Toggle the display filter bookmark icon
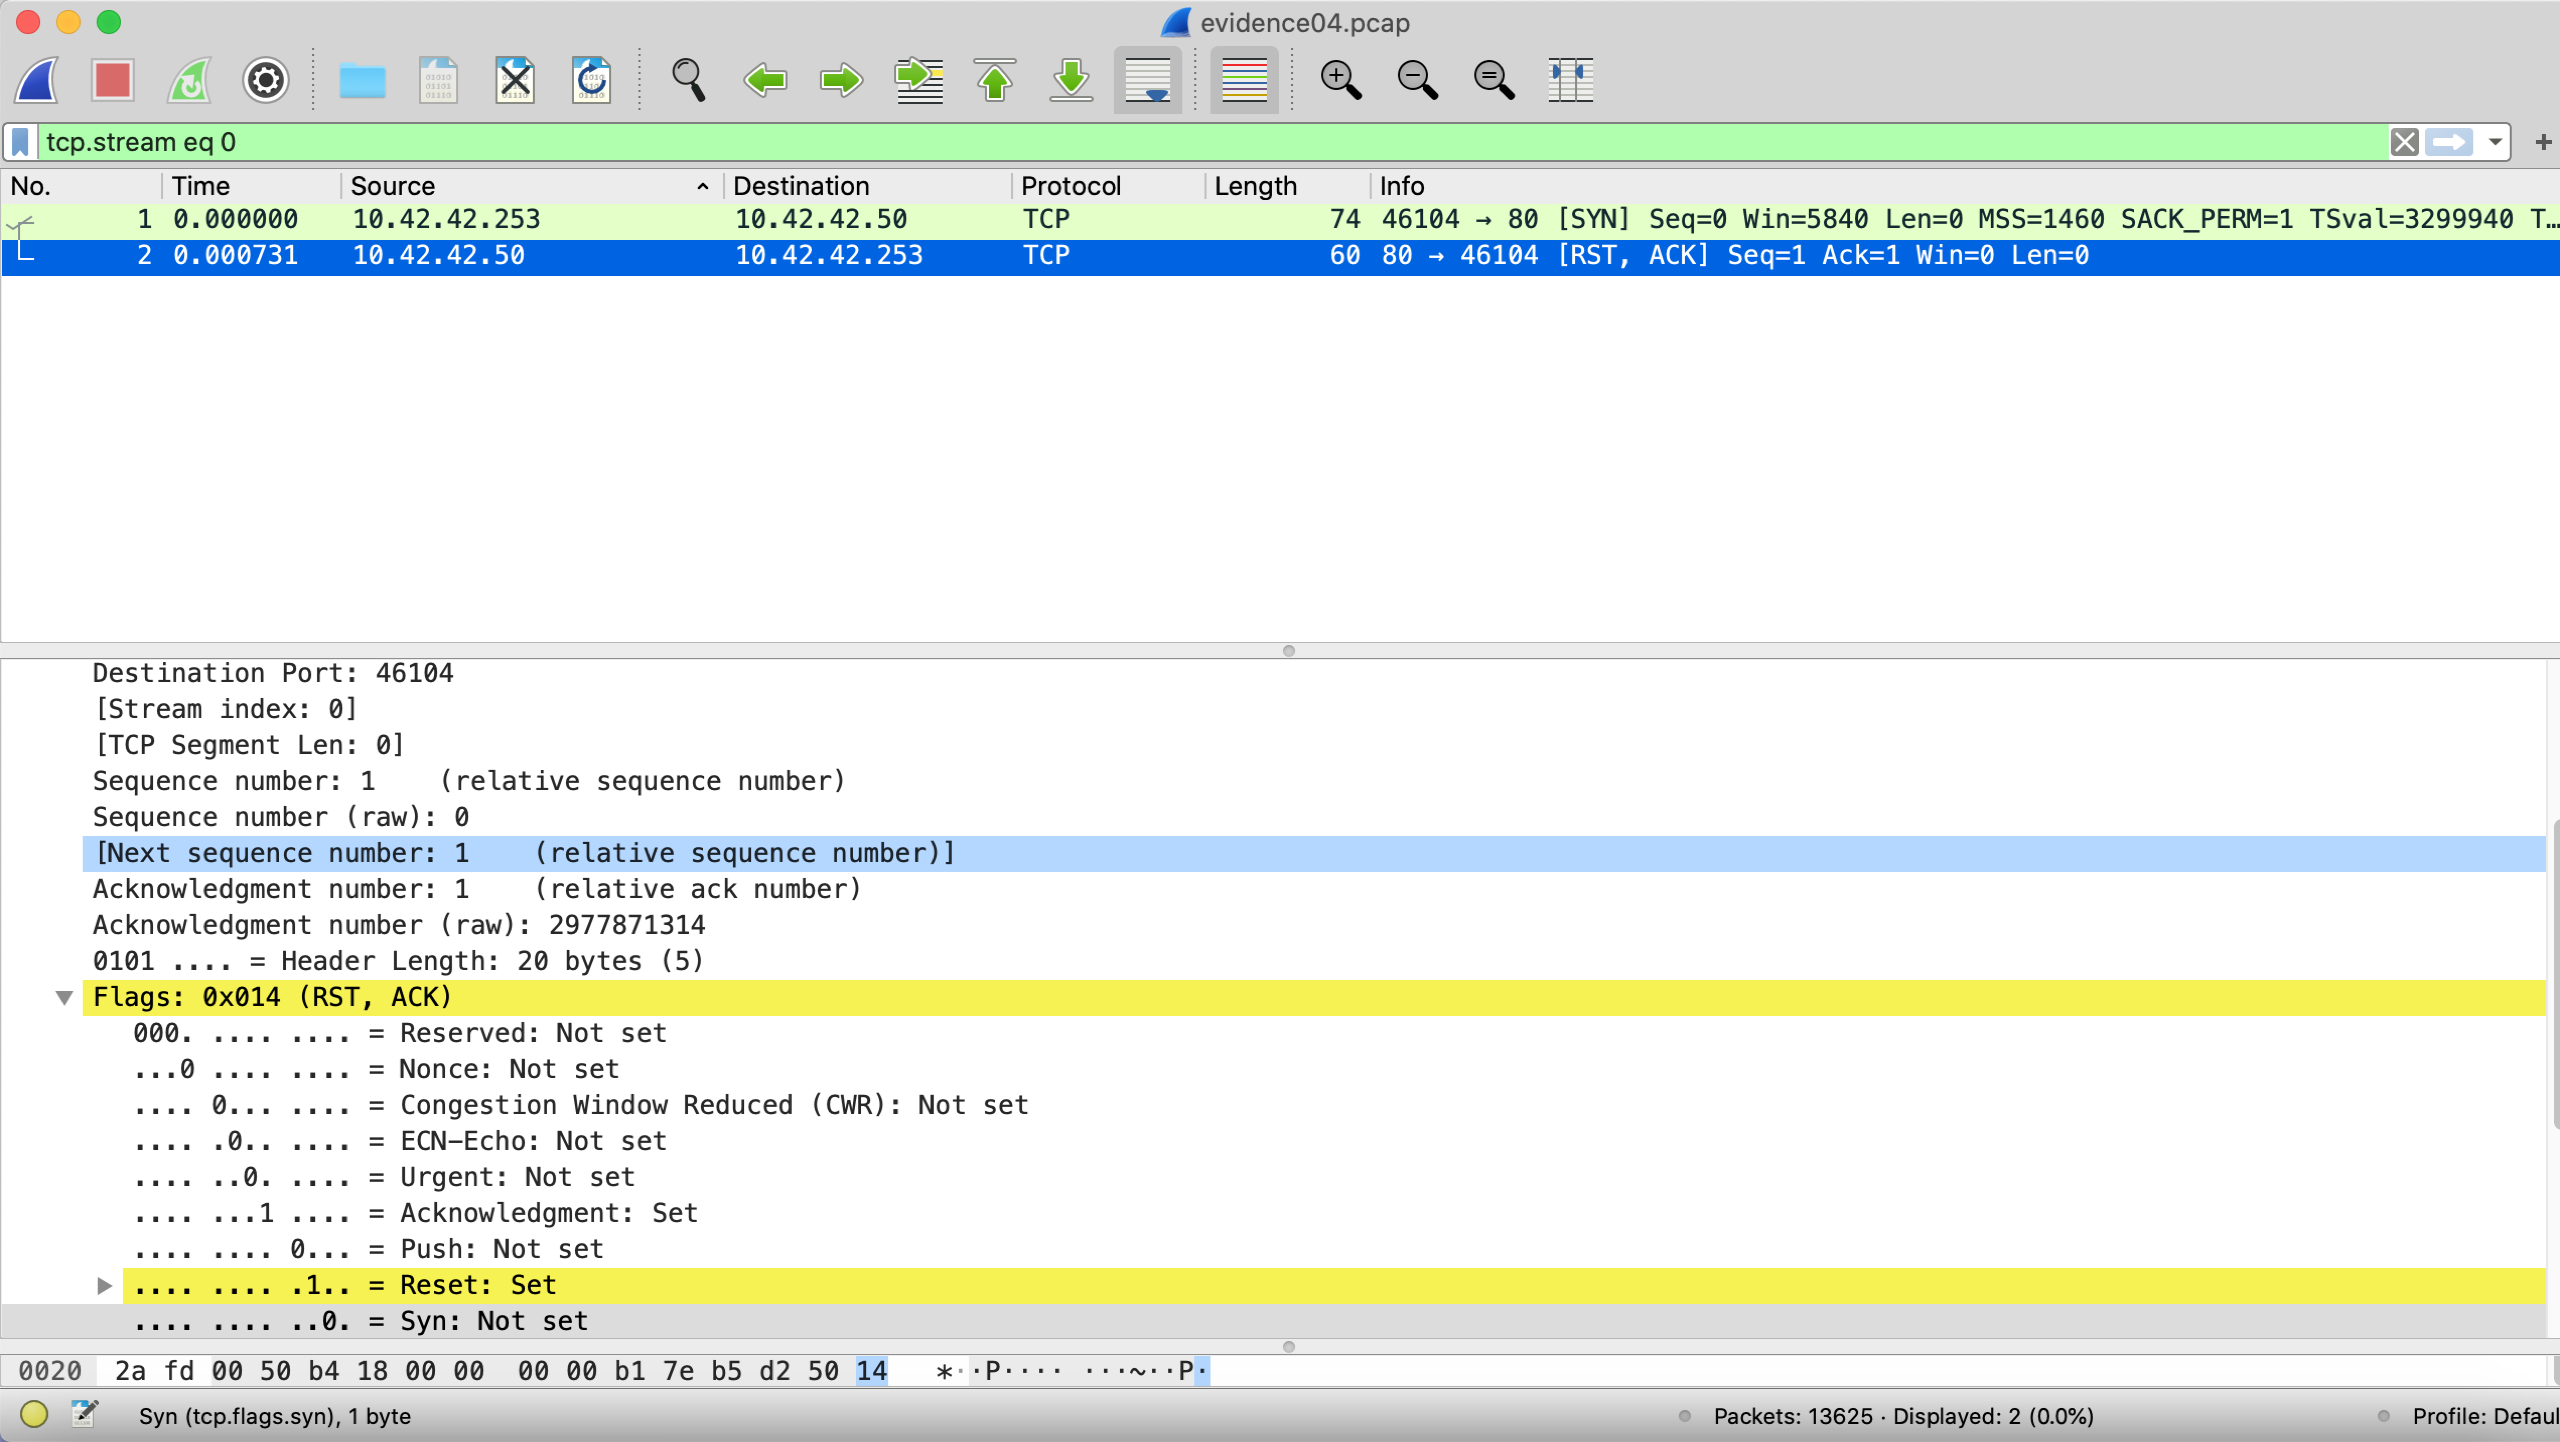 point(20,142)
